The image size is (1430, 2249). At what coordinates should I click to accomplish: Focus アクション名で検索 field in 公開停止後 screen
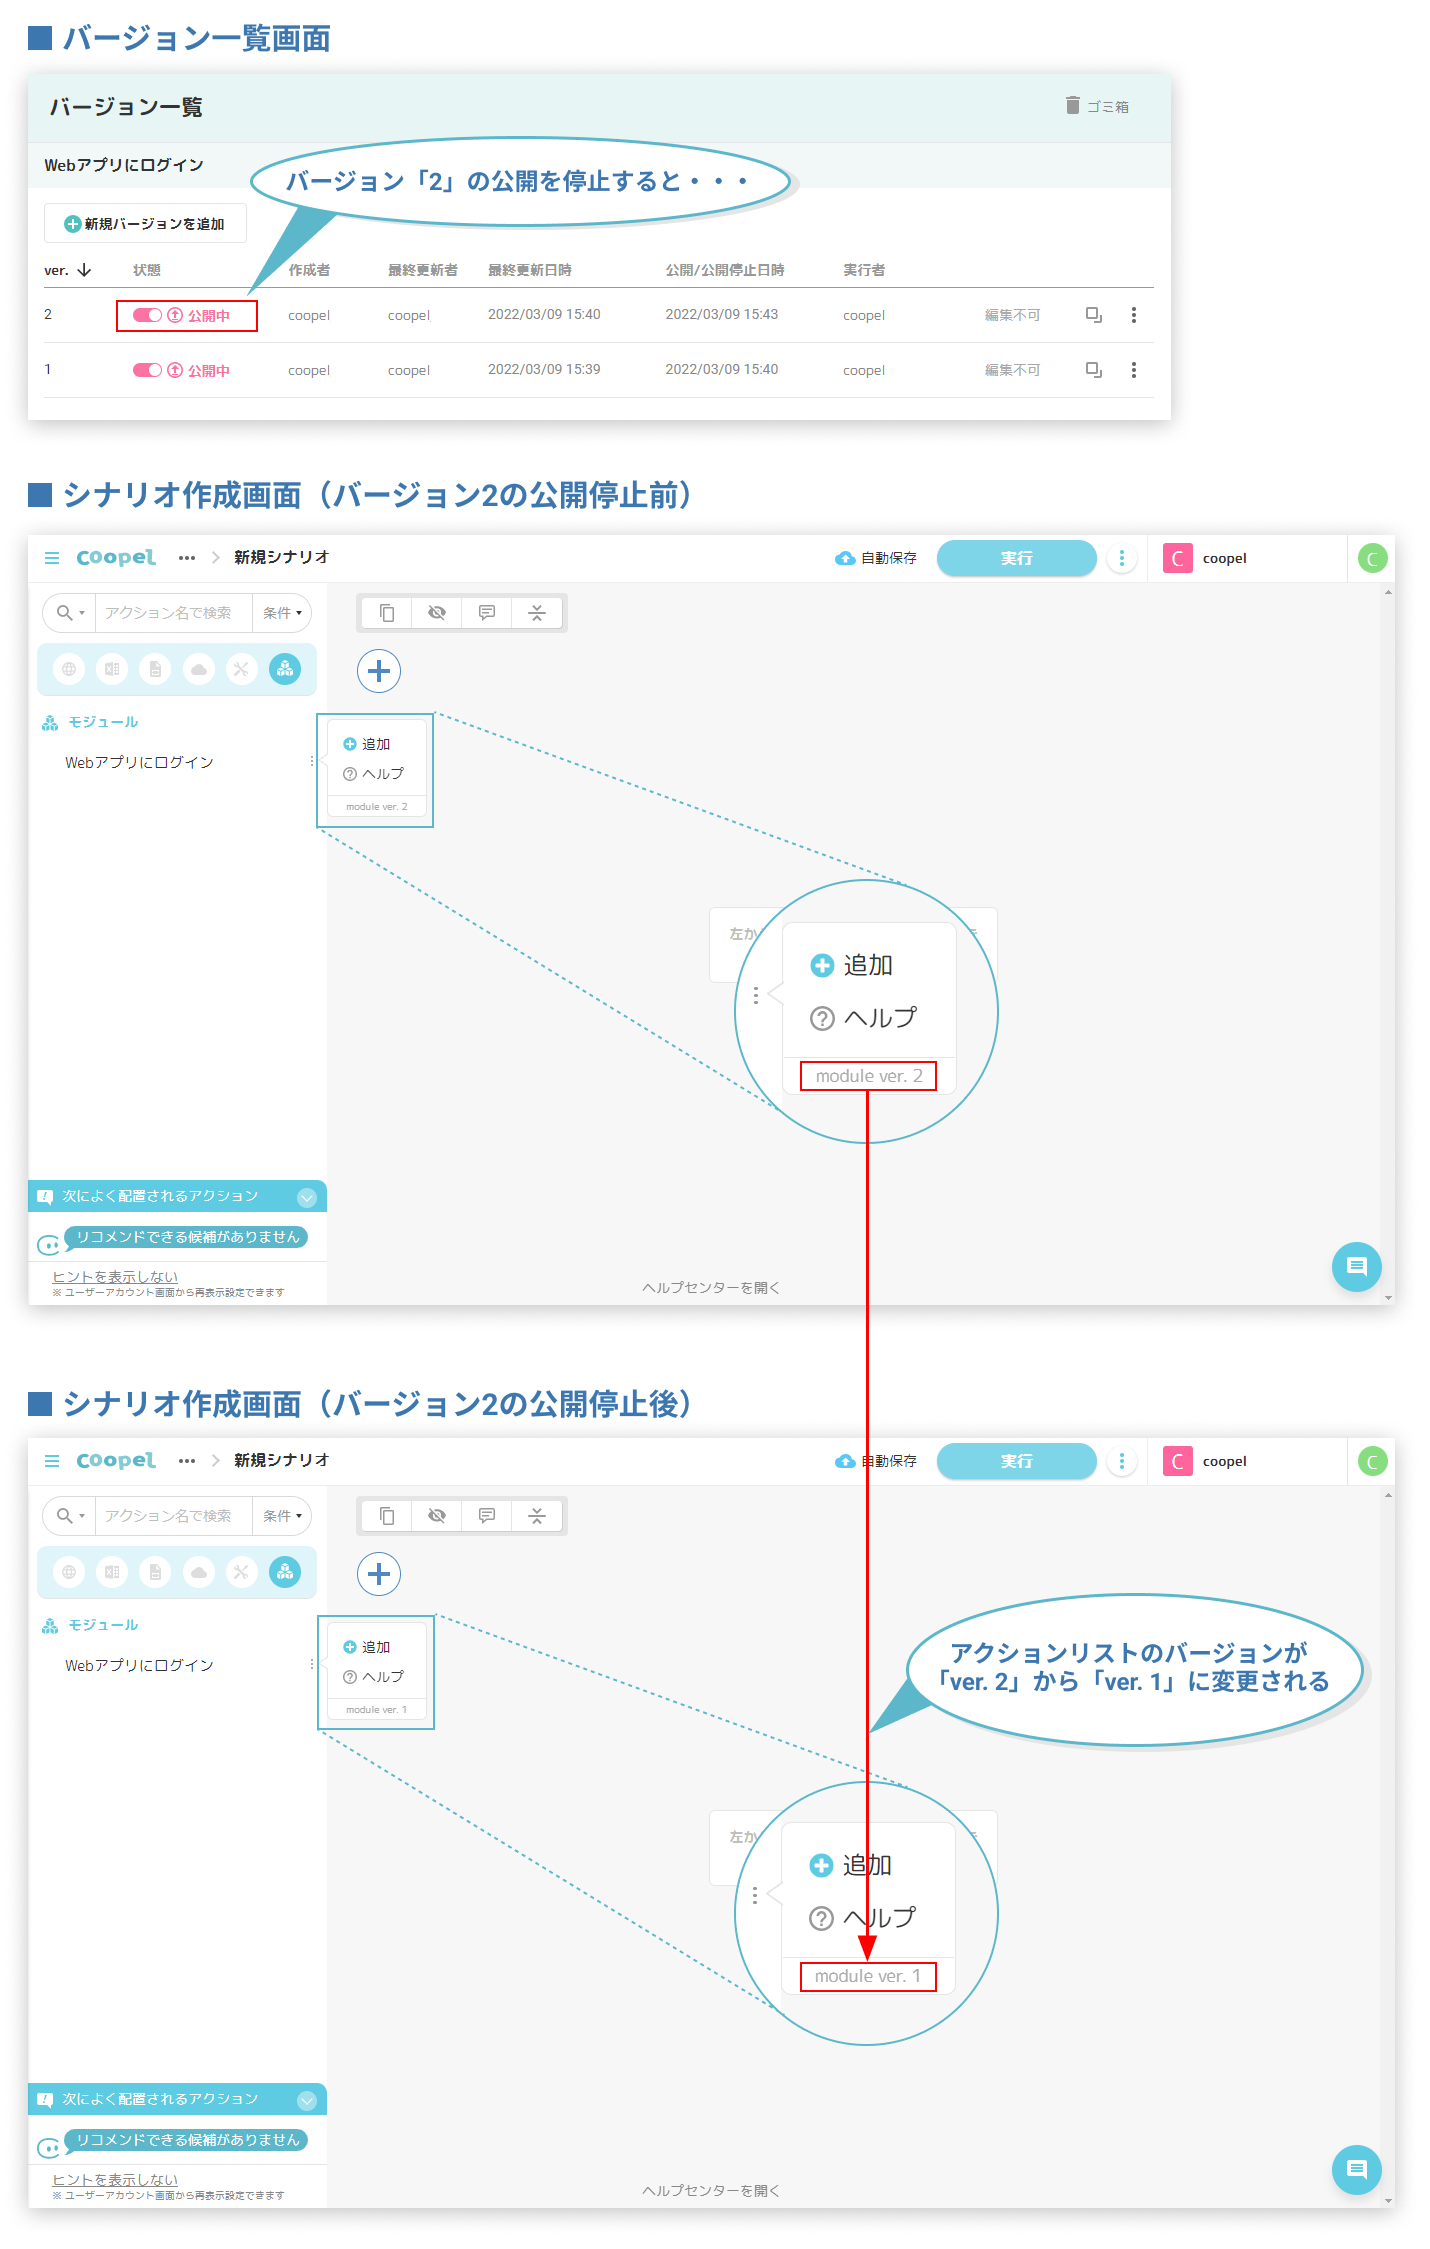[172, 1516]
